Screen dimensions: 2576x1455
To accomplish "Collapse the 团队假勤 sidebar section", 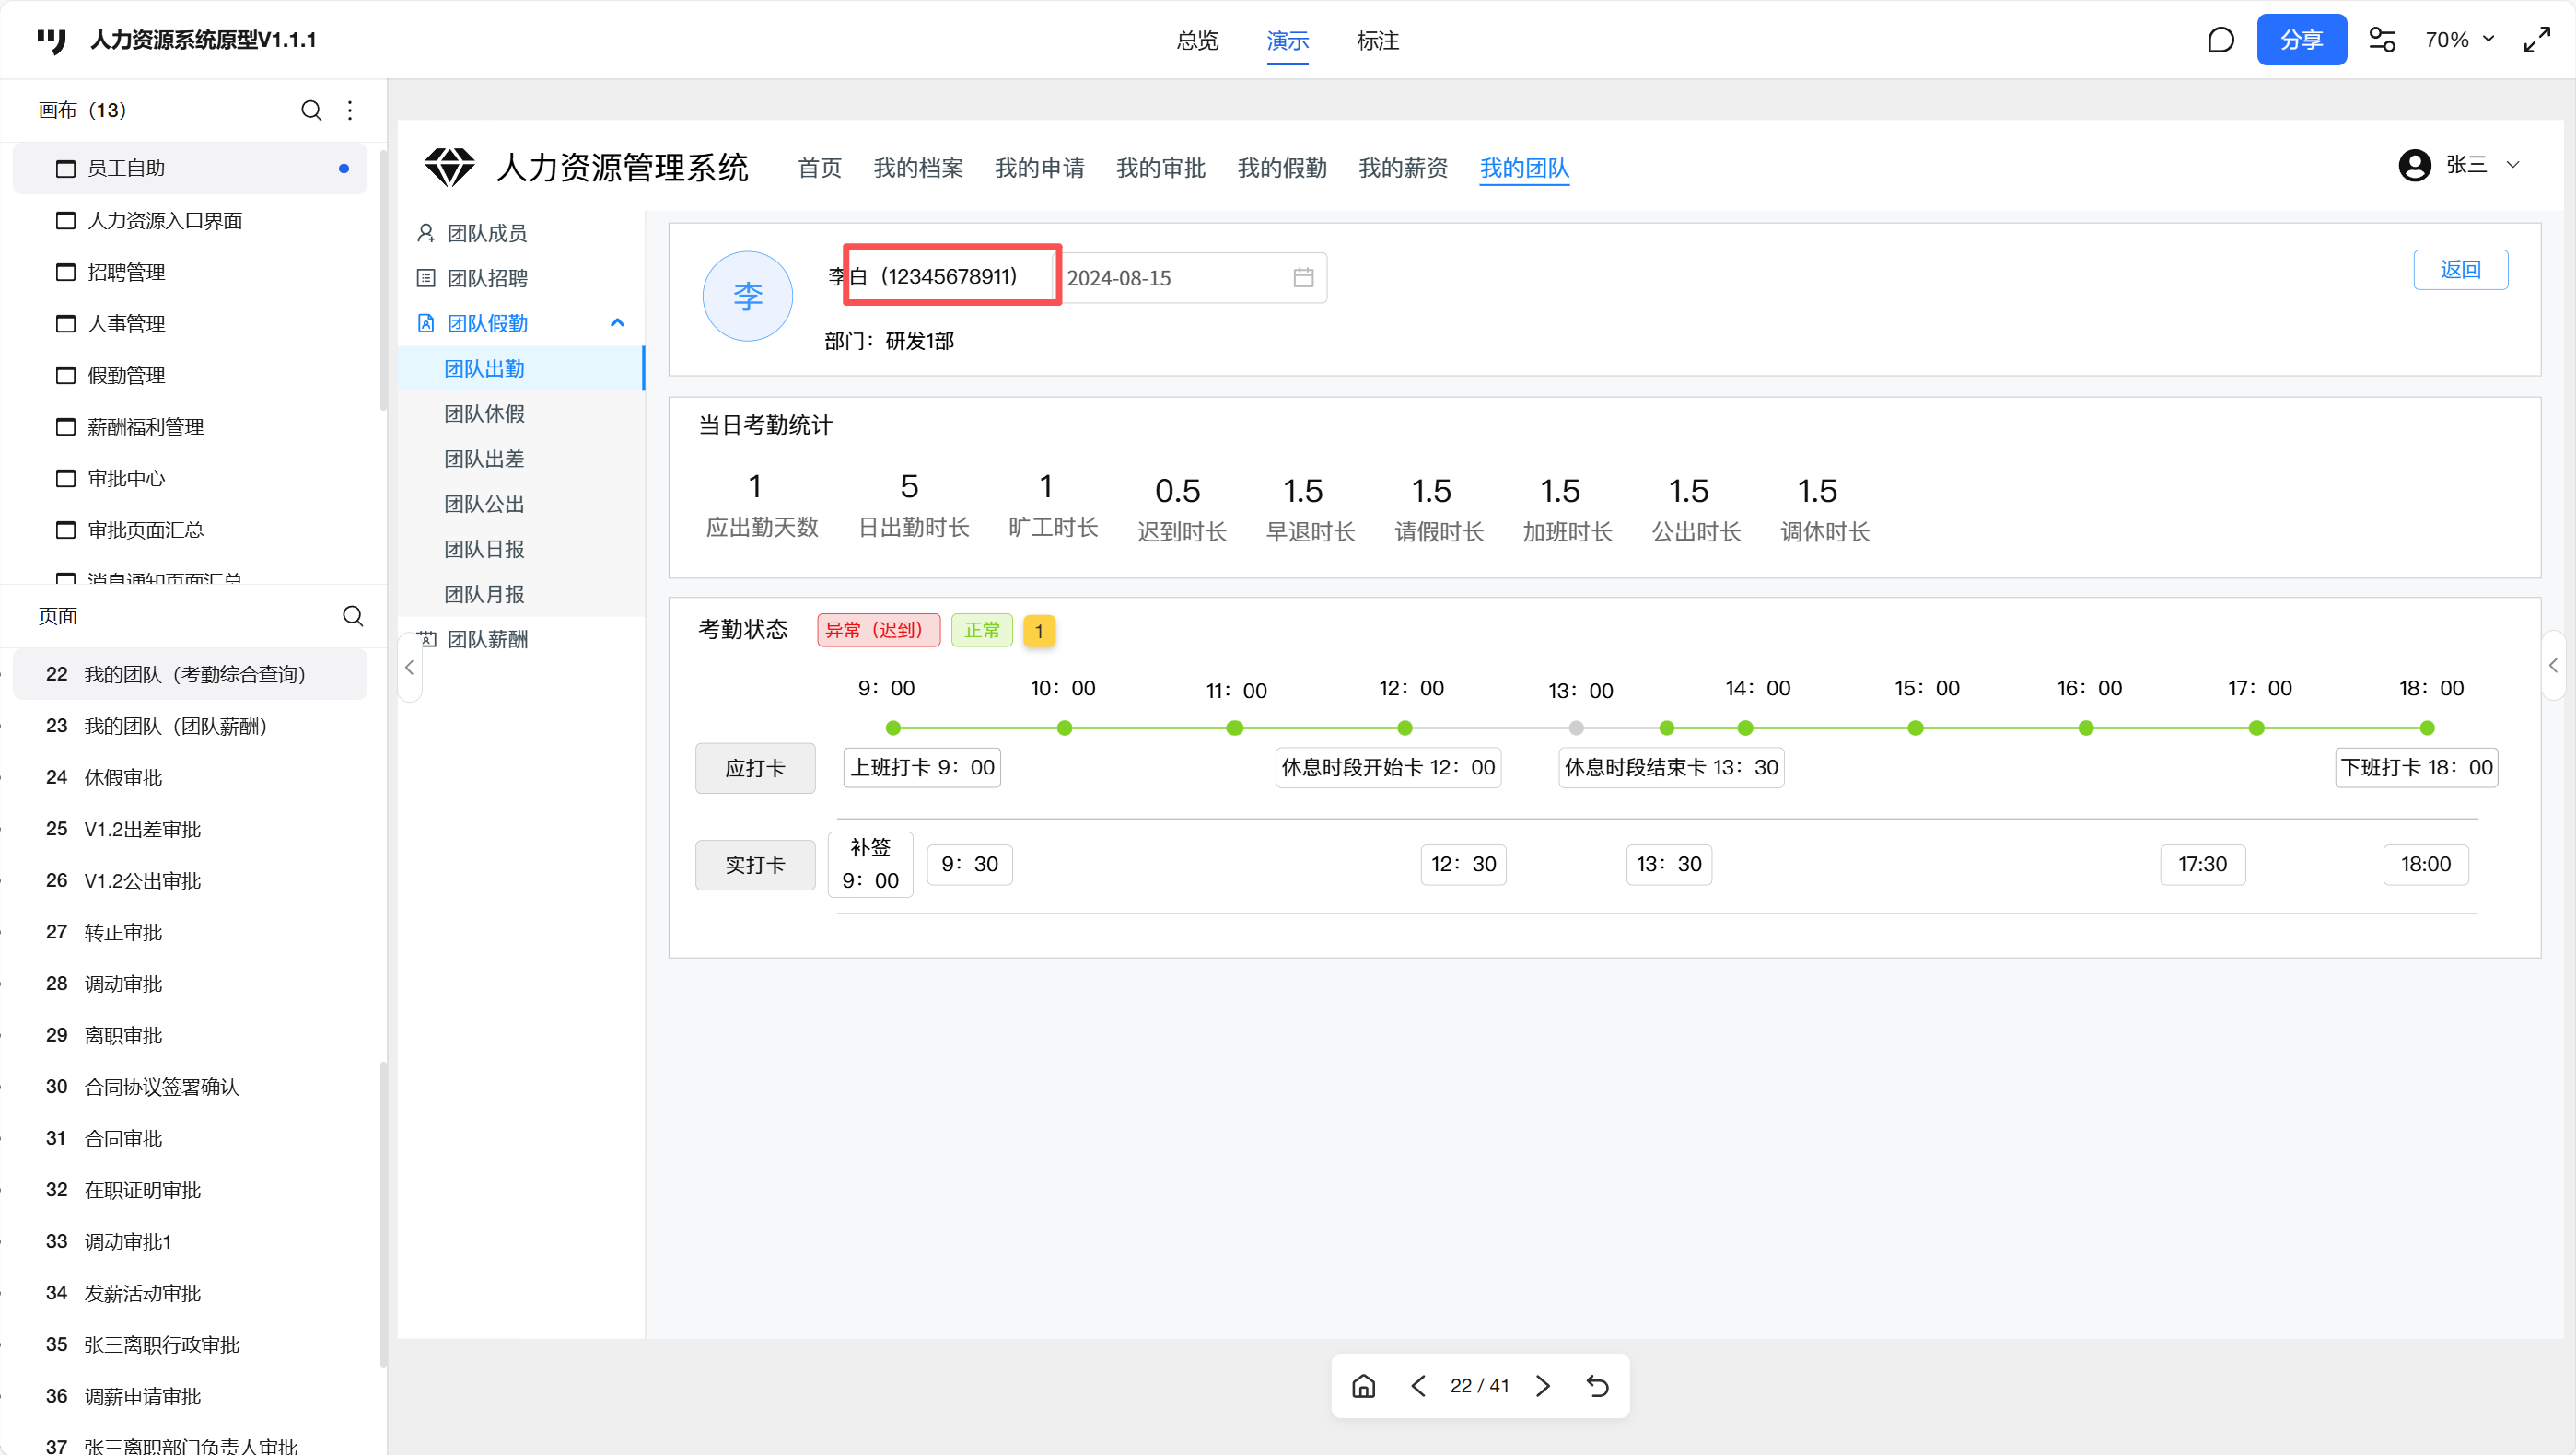I will 617,323.
